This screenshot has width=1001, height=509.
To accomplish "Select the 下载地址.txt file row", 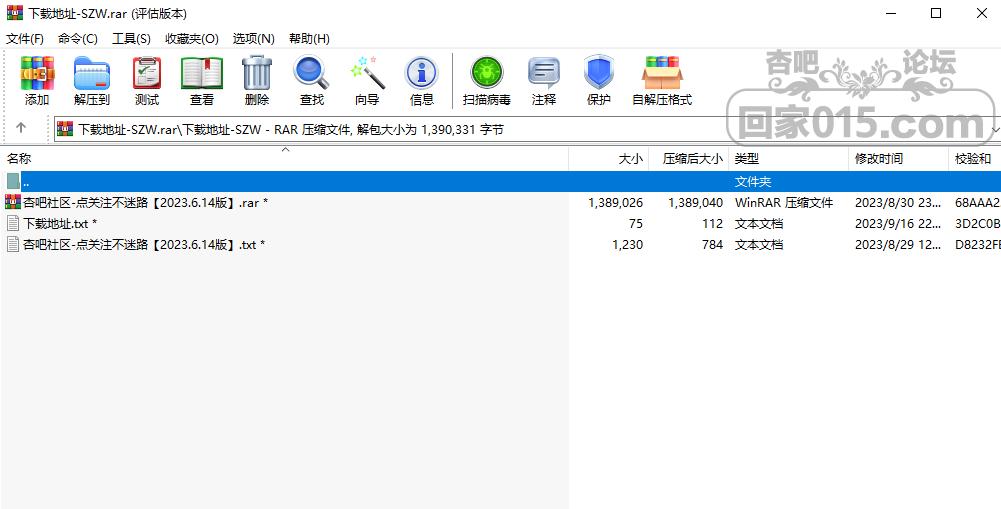I will point(55,223).
